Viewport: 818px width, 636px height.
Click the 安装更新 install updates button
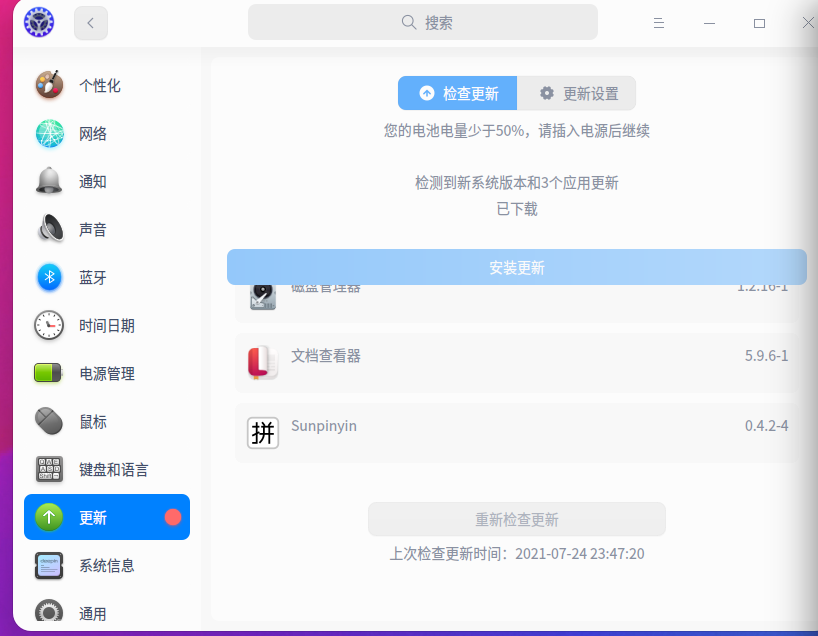(x=516, y=267)
